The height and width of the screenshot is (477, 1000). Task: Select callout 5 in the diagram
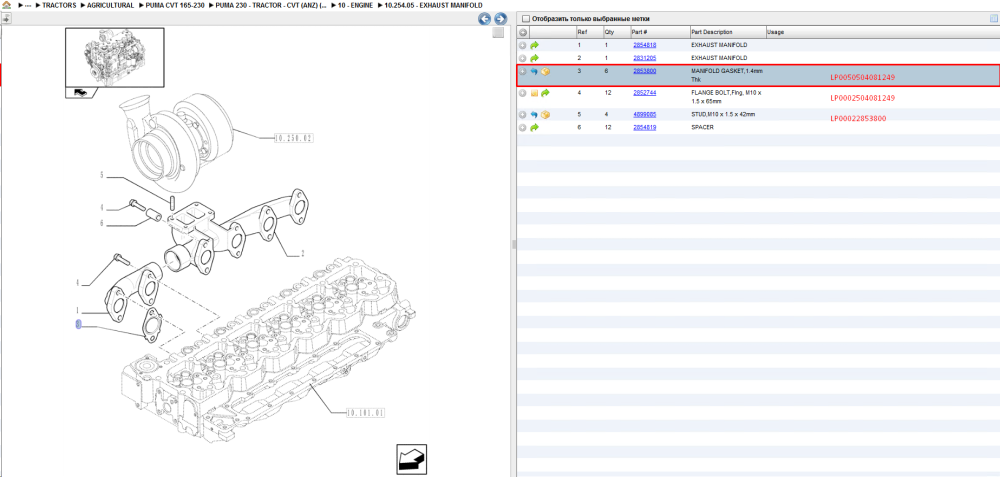click(101, 175)
